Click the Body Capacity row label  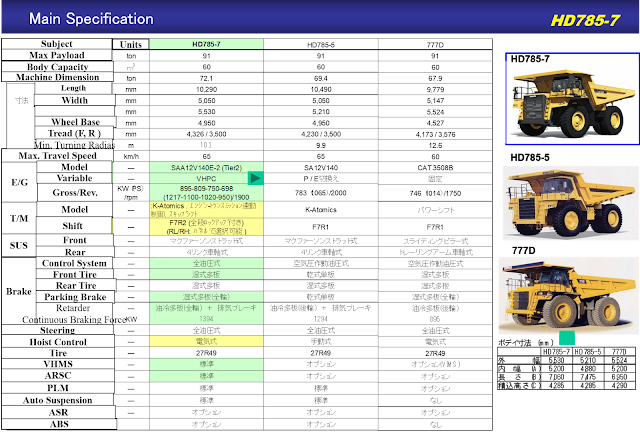click(58, 67)
